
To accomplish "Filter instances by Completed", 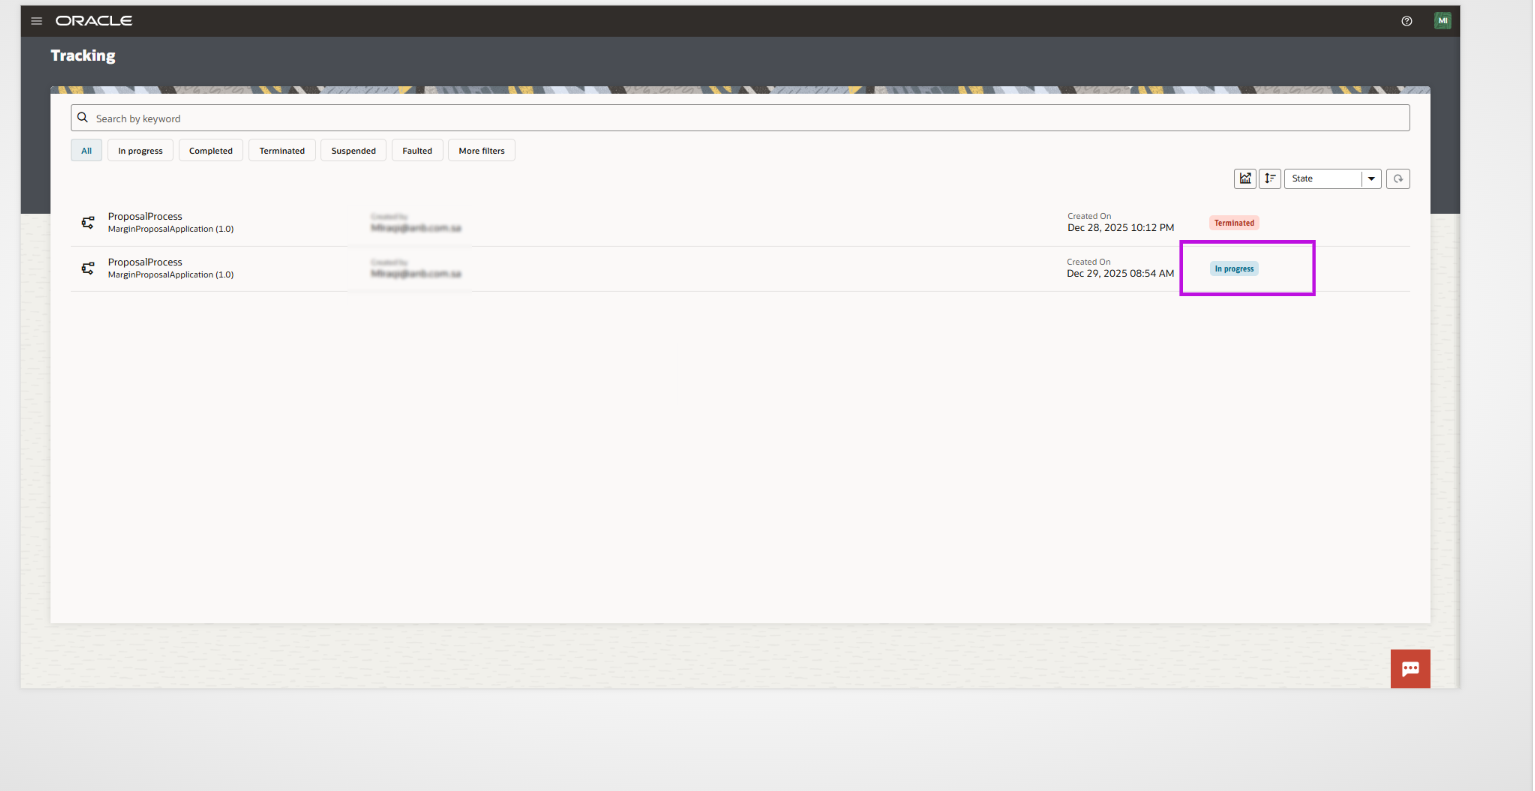I will (x=211, y=151).
